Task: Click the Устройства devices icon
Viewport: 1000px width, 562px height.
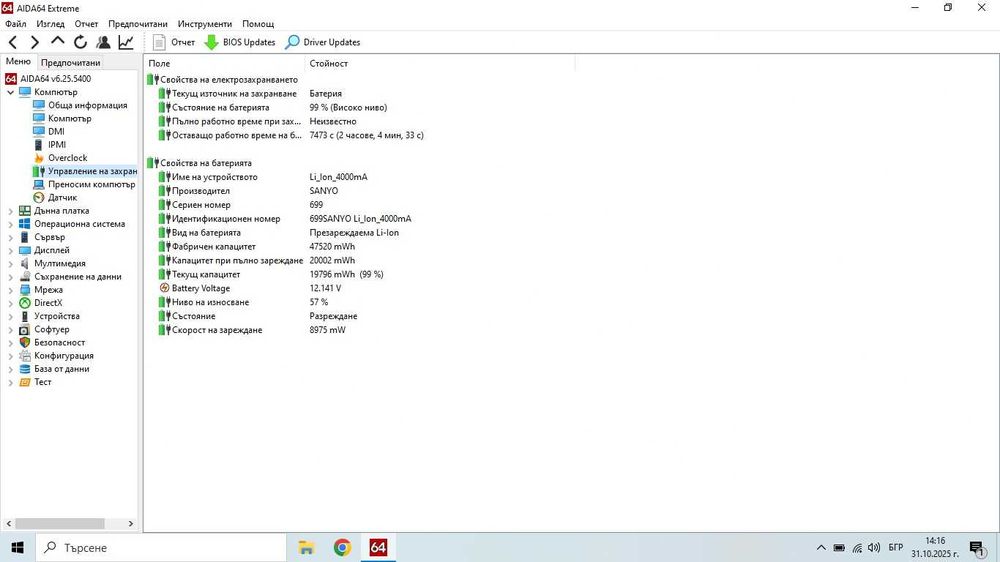Action: click(x=25, y=316)
